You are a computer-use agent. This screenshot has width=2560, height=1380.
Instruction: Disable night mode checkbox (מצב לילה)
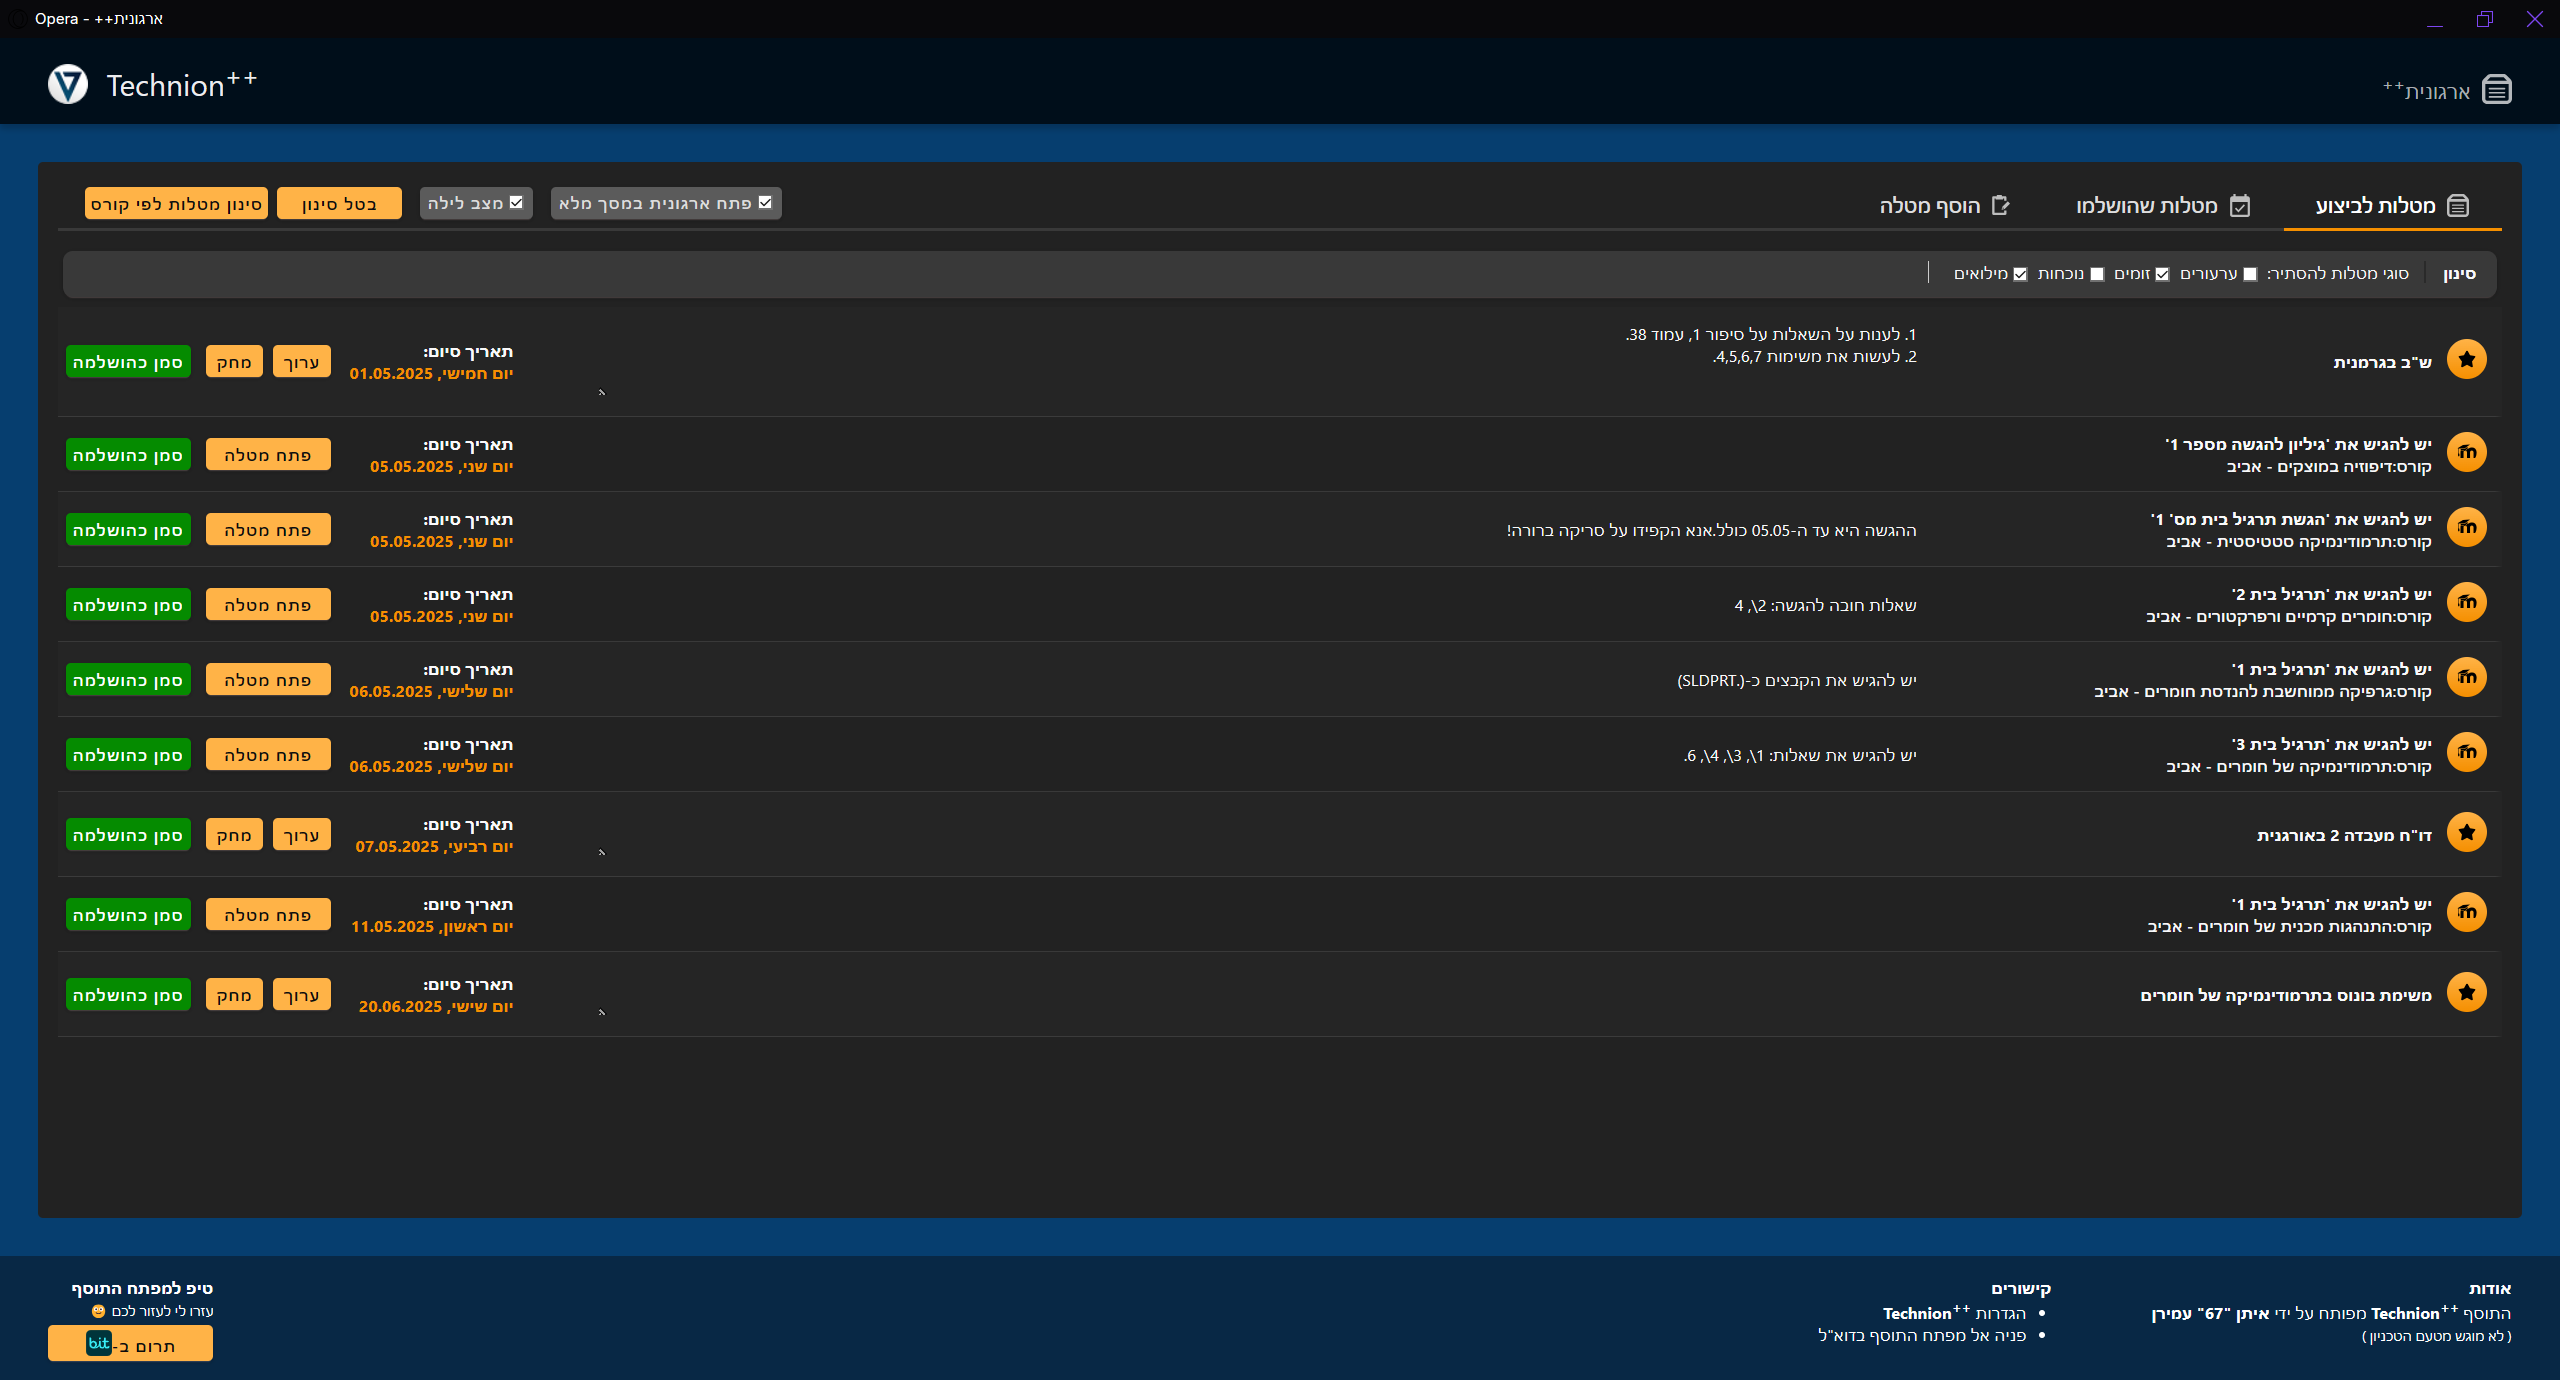pyautogui.click(x=516, y=203)
